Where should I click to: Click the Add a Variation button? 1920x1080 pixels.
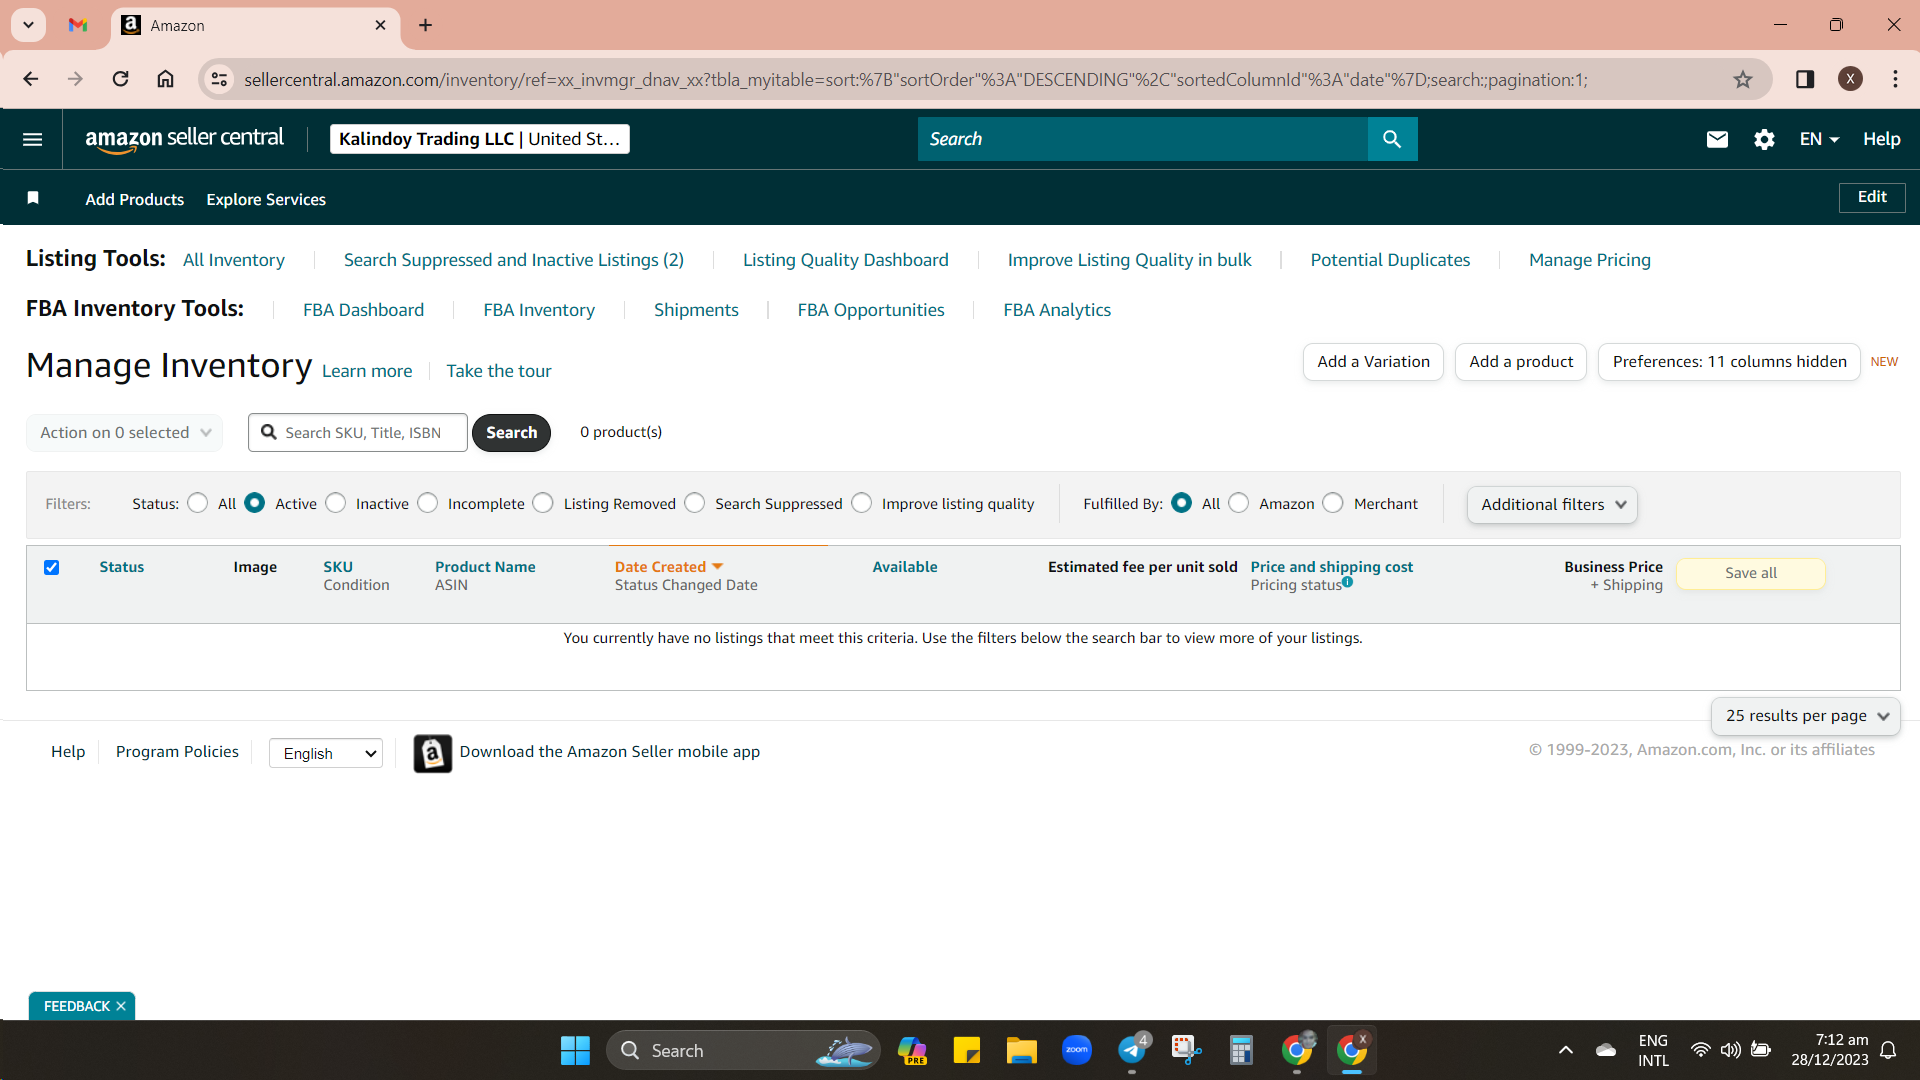click(x=1373, y=362)
